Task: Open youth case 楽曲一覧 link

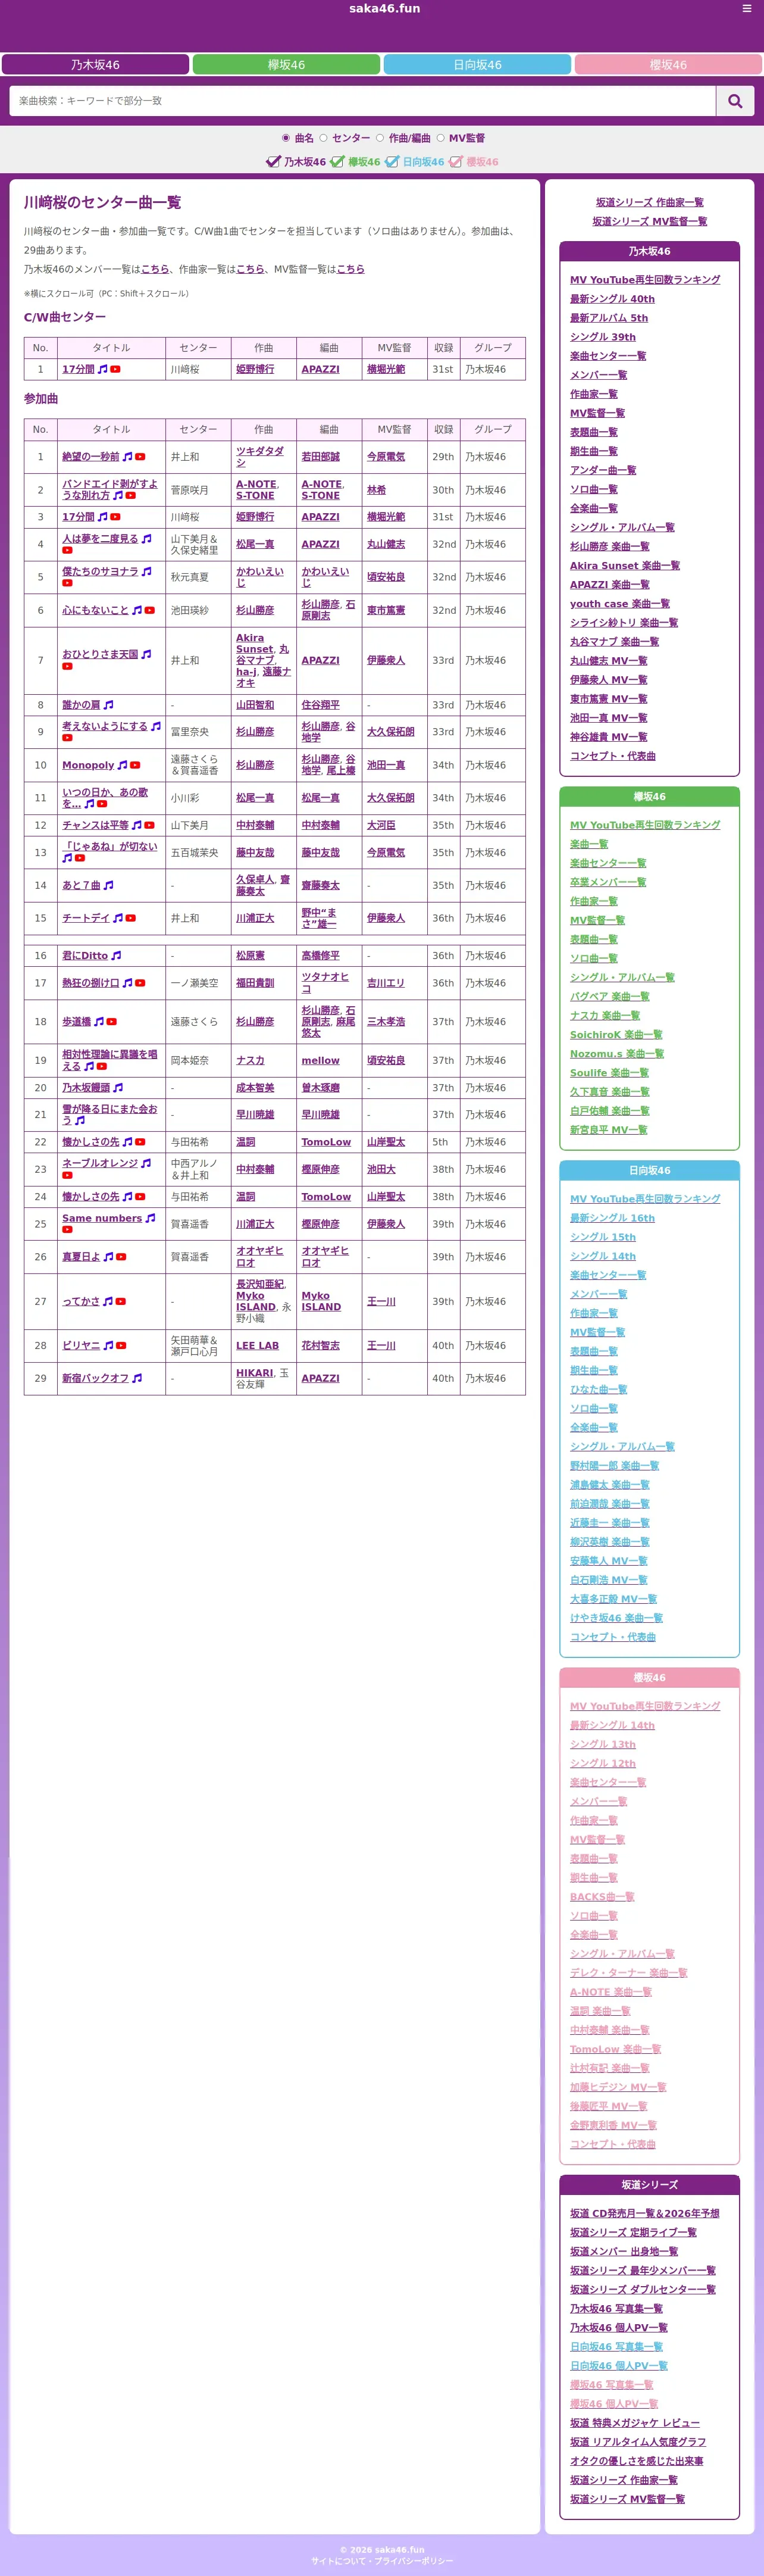Action: click(620, 604)
